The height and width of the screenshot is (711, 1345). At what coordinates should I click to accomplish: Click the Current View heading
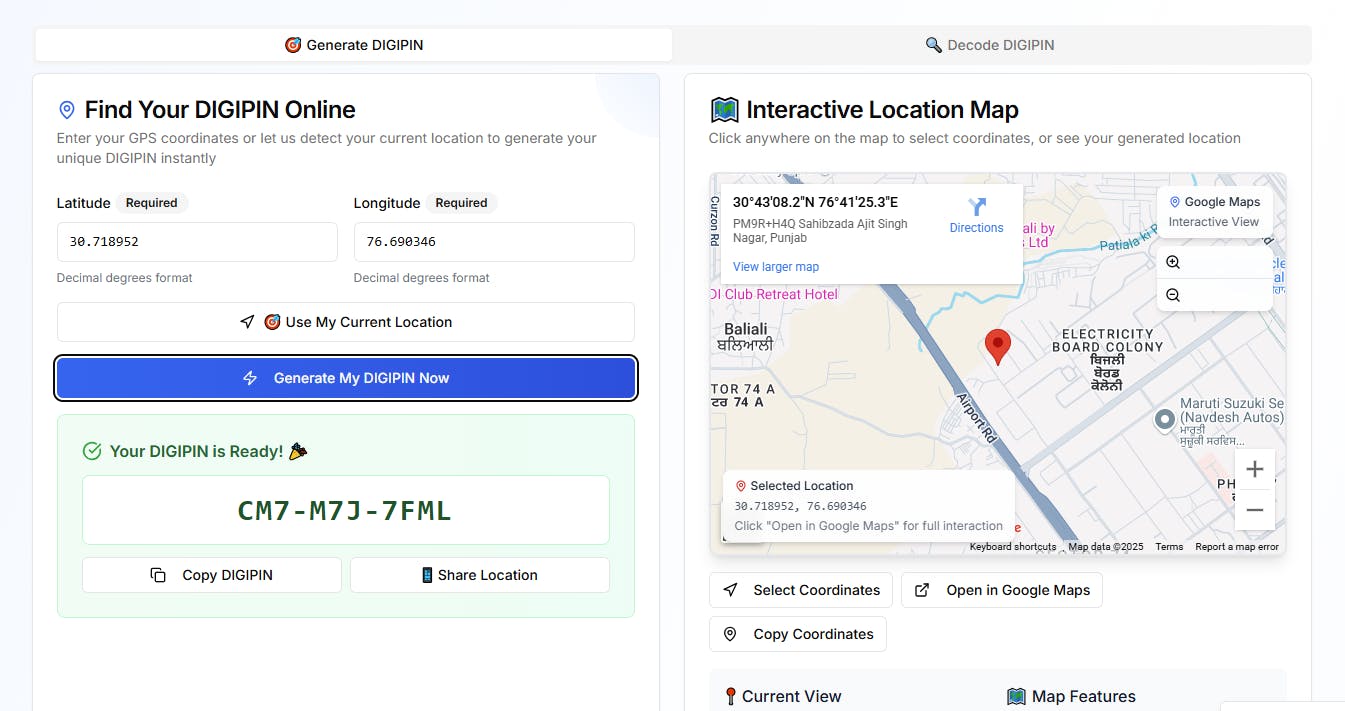[783, 696]
